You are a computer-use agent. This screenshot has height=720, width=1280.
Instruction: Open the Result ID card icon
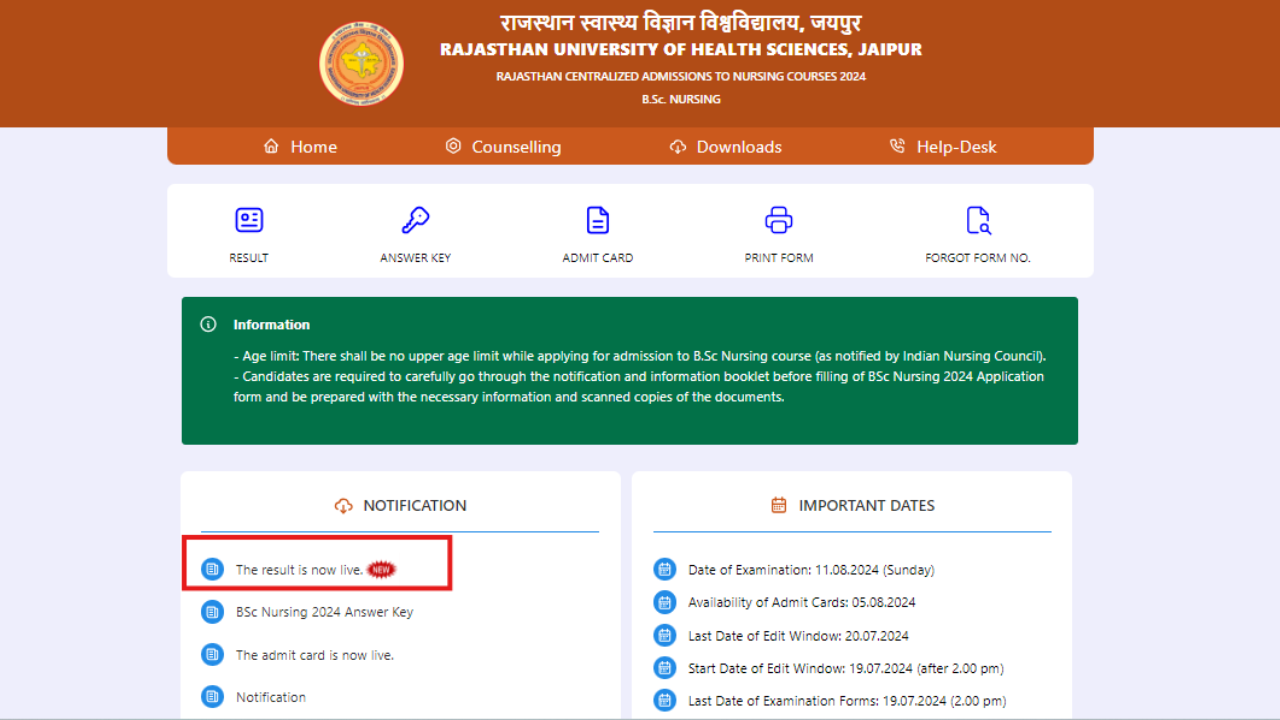click(x=249, y=220)
